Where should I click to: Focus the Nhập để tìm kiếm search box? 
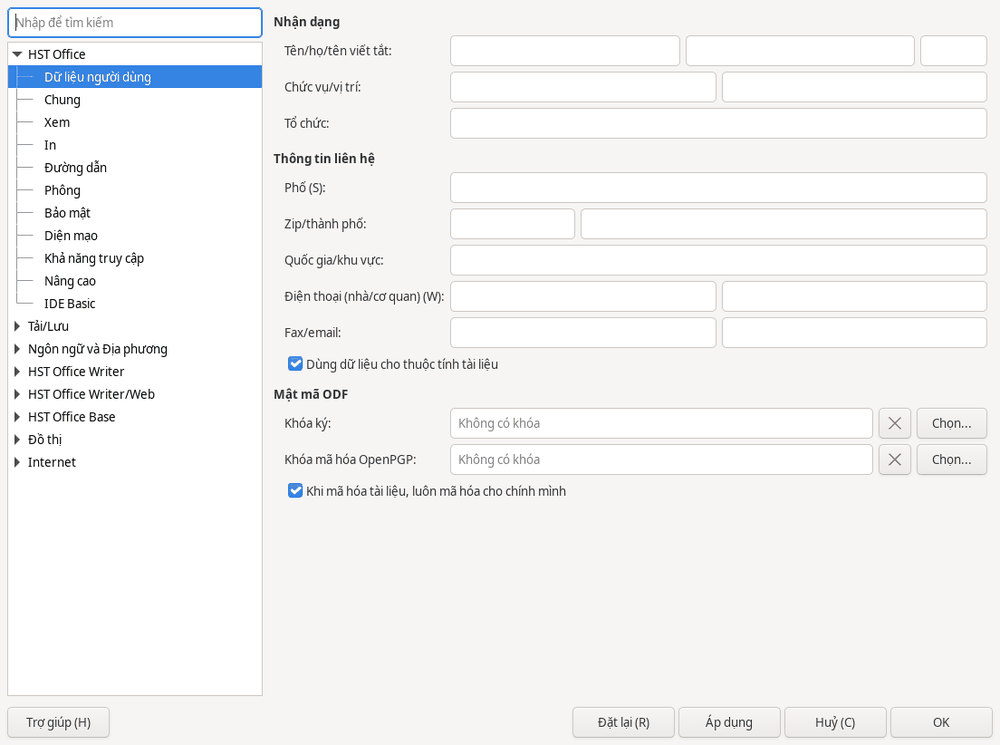point(135,23)
